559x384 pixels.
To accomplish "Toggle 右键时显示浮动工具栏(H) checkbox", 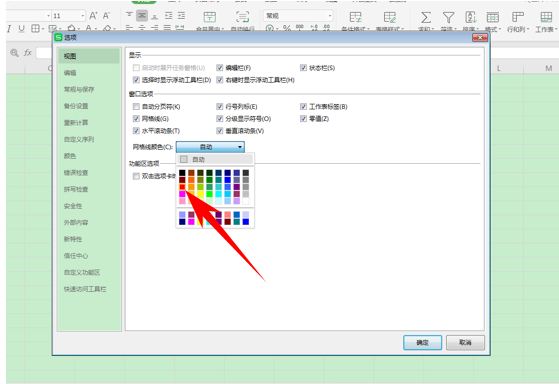I will 220,80.
